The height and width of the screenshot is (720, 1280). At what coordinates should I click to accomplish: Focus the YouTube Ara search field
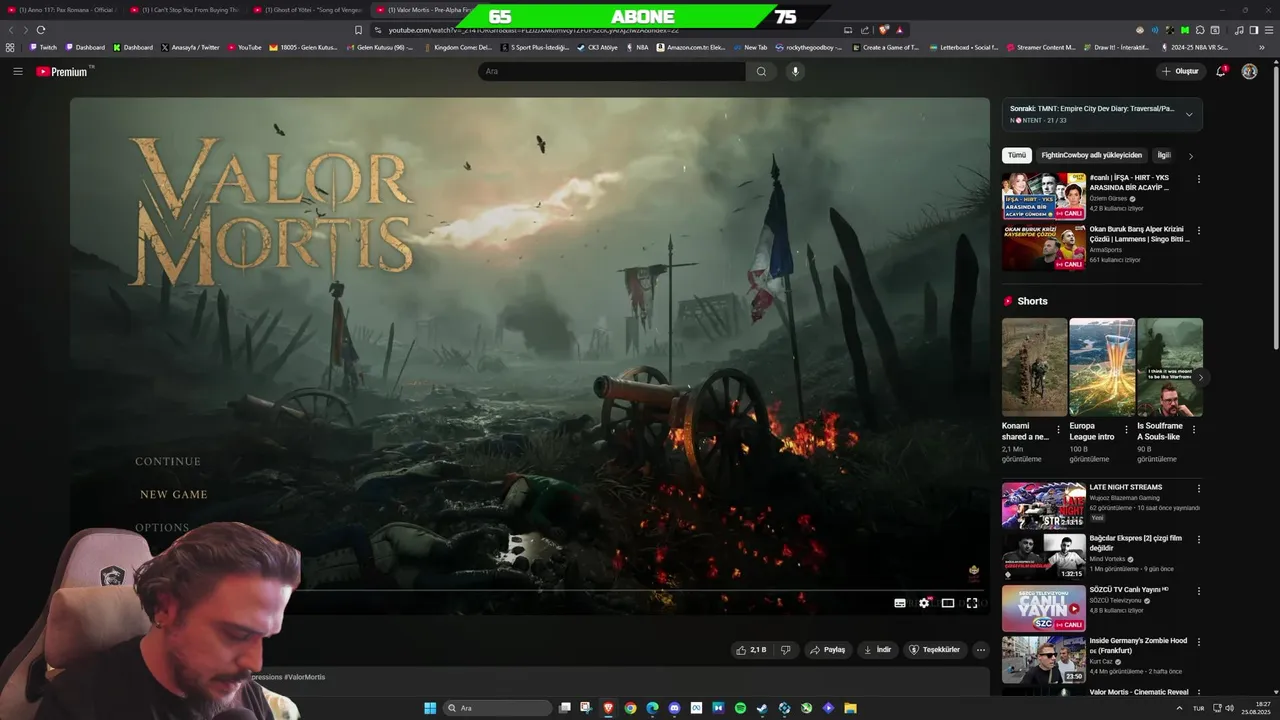tap(611, 71)
